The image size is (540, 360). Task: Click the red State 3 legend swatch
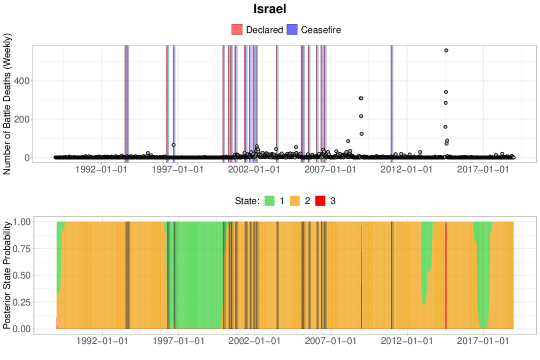(x=320, y=201)
